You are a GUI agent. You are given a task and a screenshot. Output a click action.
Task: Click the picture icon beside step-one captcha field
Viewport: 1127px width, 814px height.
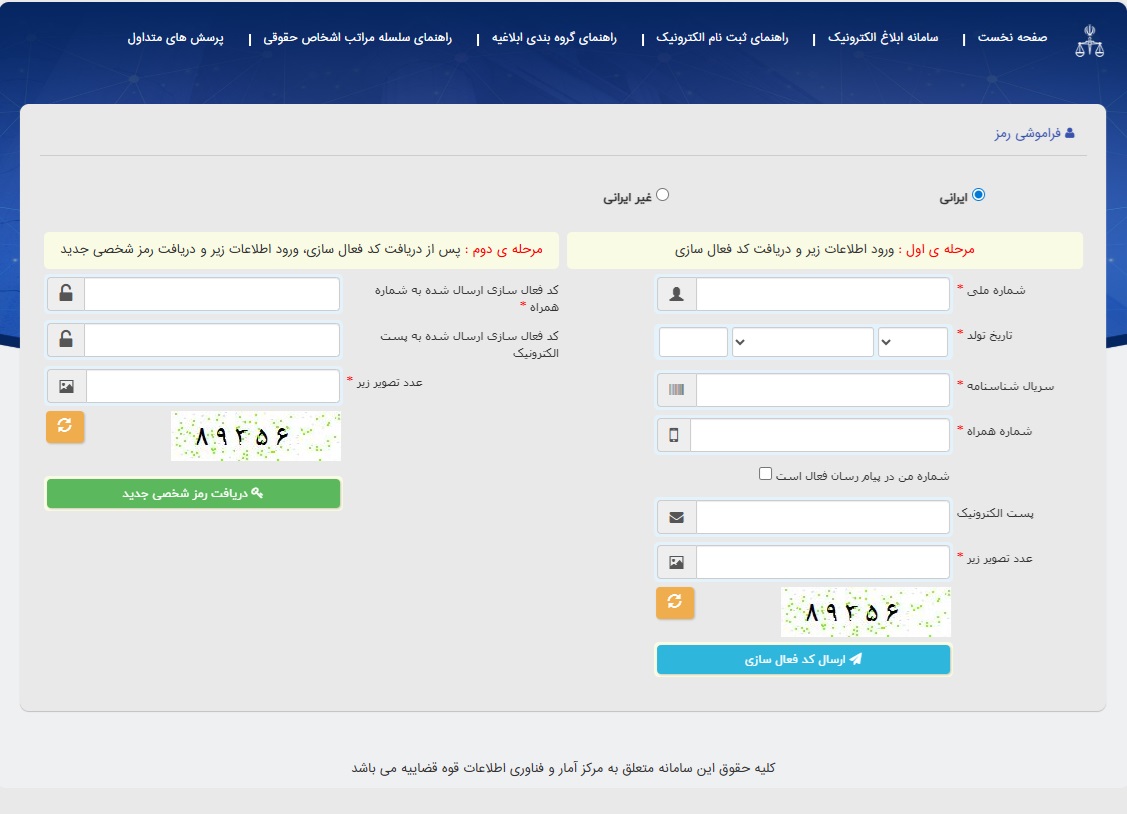pyautogui.click(x=676, y=563)
